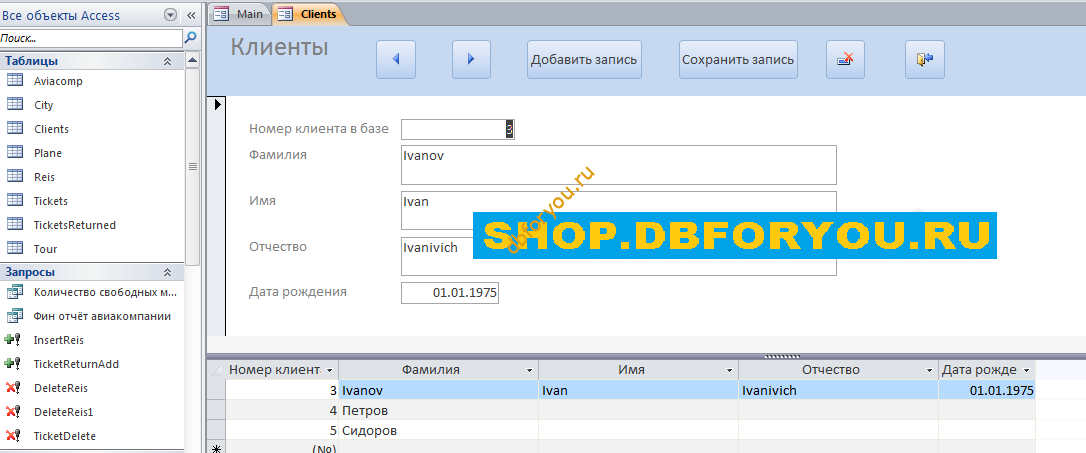Viewport: 1086px width, 453px height.
Task: Switch to the Clients tab
Action: (309, 14)
